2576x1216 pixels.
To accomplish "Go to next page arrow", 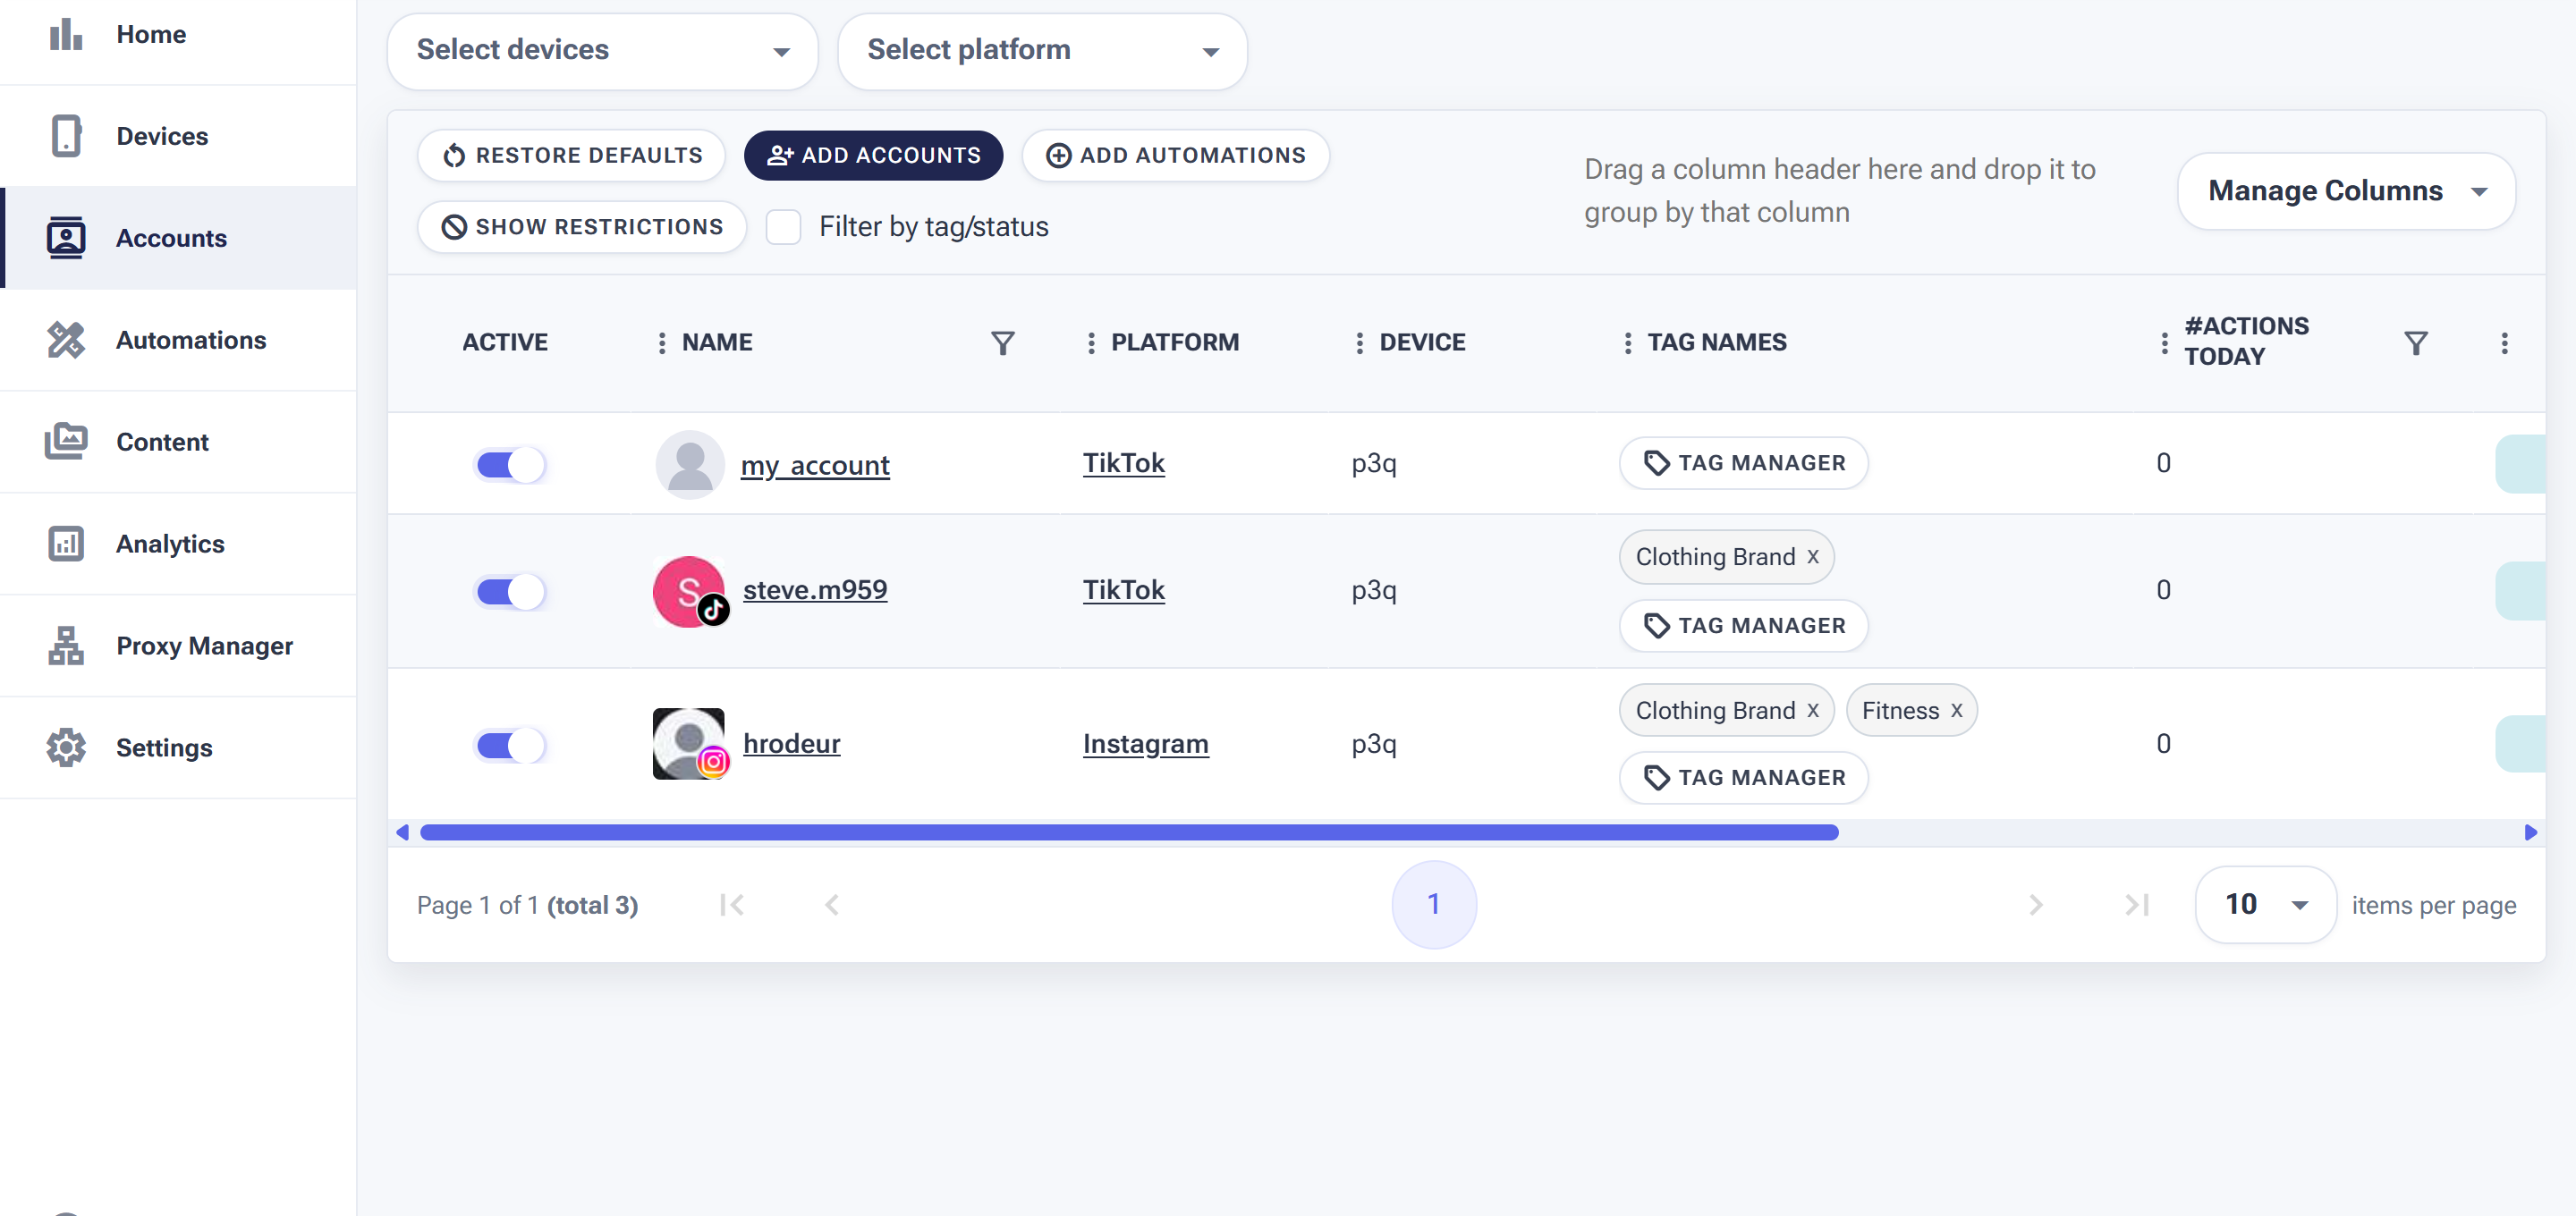I will tap(2035, 906).
